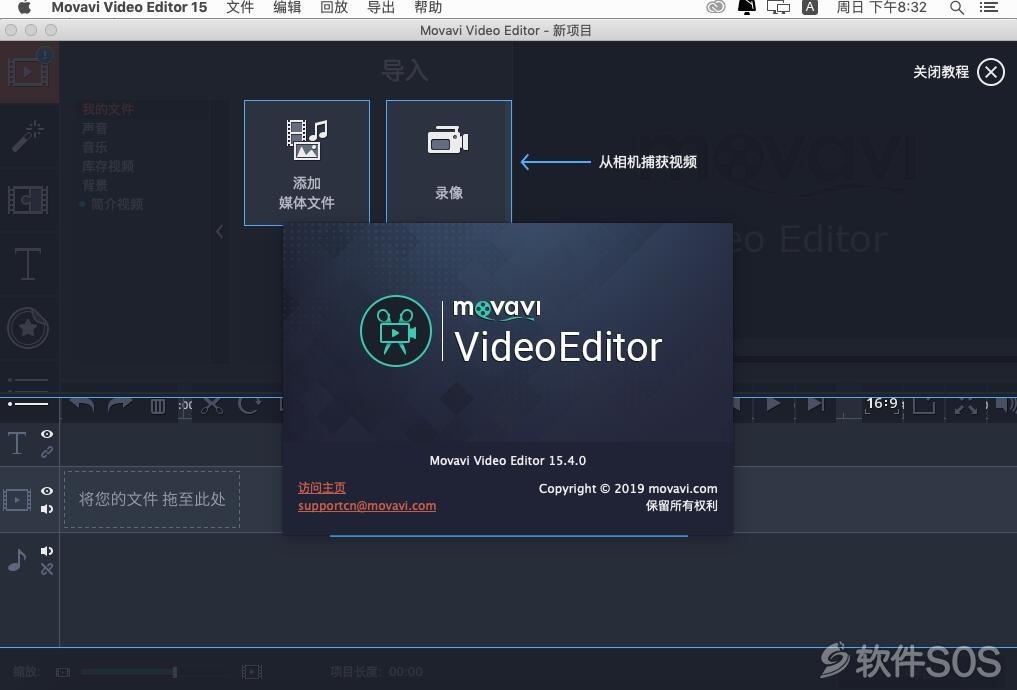Viewport: 1017px width, 690px height.
Task: Delete the selected clip with trash icon
Action: coord(158,407)
